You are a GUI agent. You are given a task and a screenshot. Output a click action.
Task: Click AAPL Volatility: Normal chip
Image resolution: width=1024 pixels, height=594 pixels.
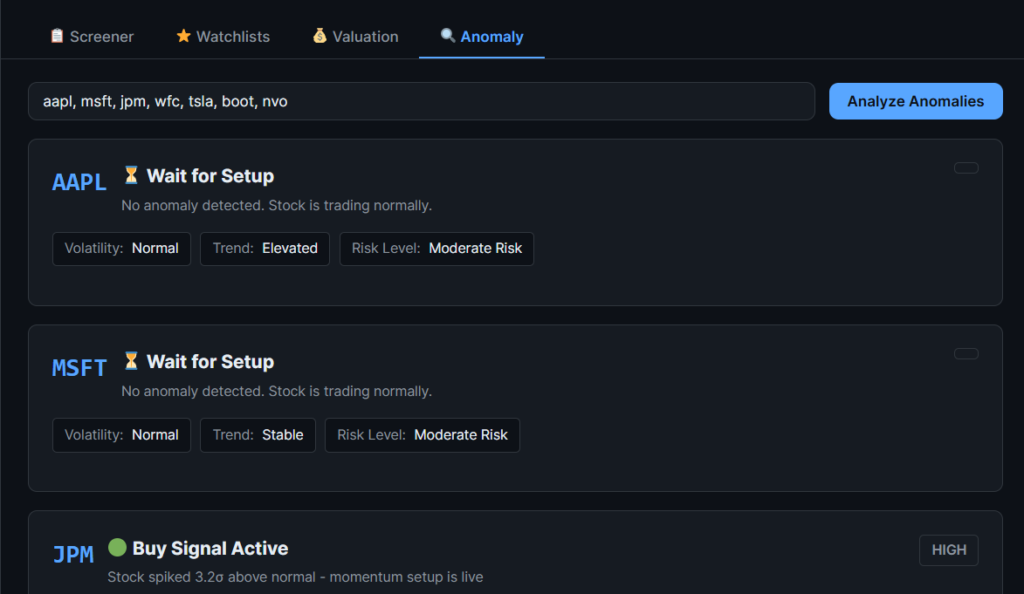coord(121,249)
